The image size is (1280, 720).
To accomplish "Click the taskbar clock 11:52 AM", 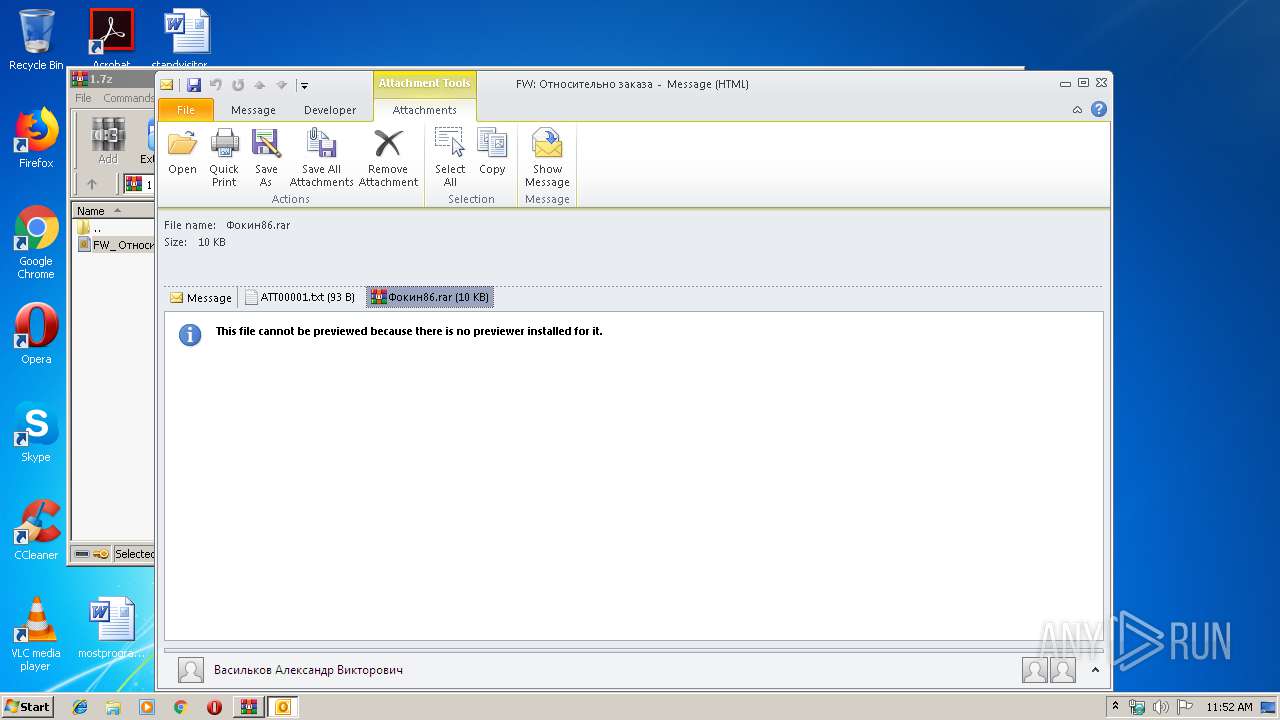I will (x=1229, y=707).
